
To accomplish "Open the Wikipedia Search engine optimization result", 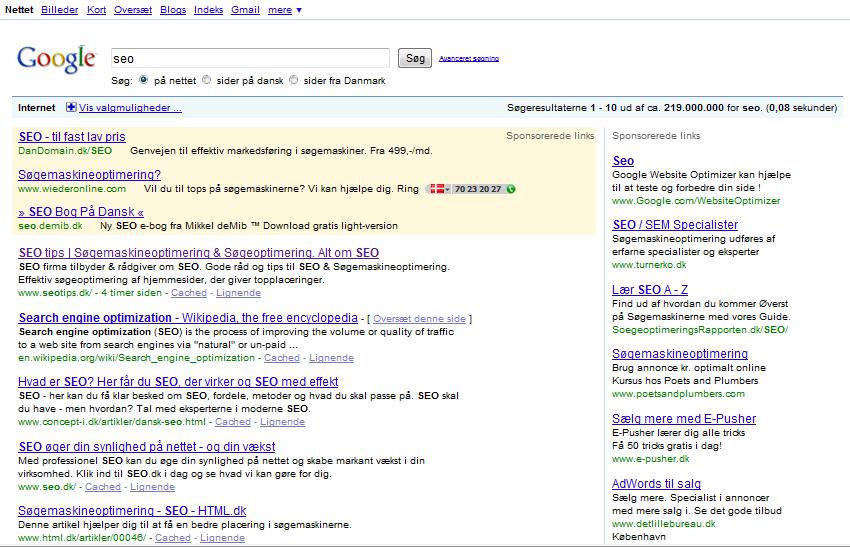I will [188, 318].
